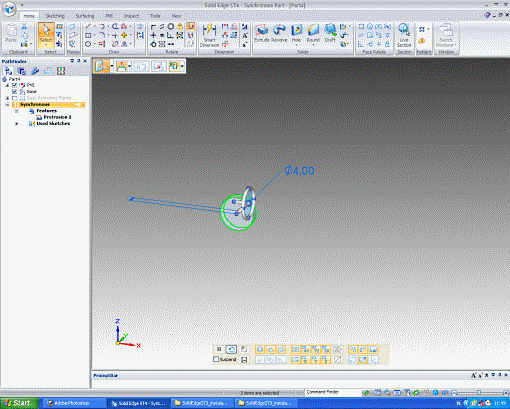Open the Home ribbon tab

(x=29, y=16)
